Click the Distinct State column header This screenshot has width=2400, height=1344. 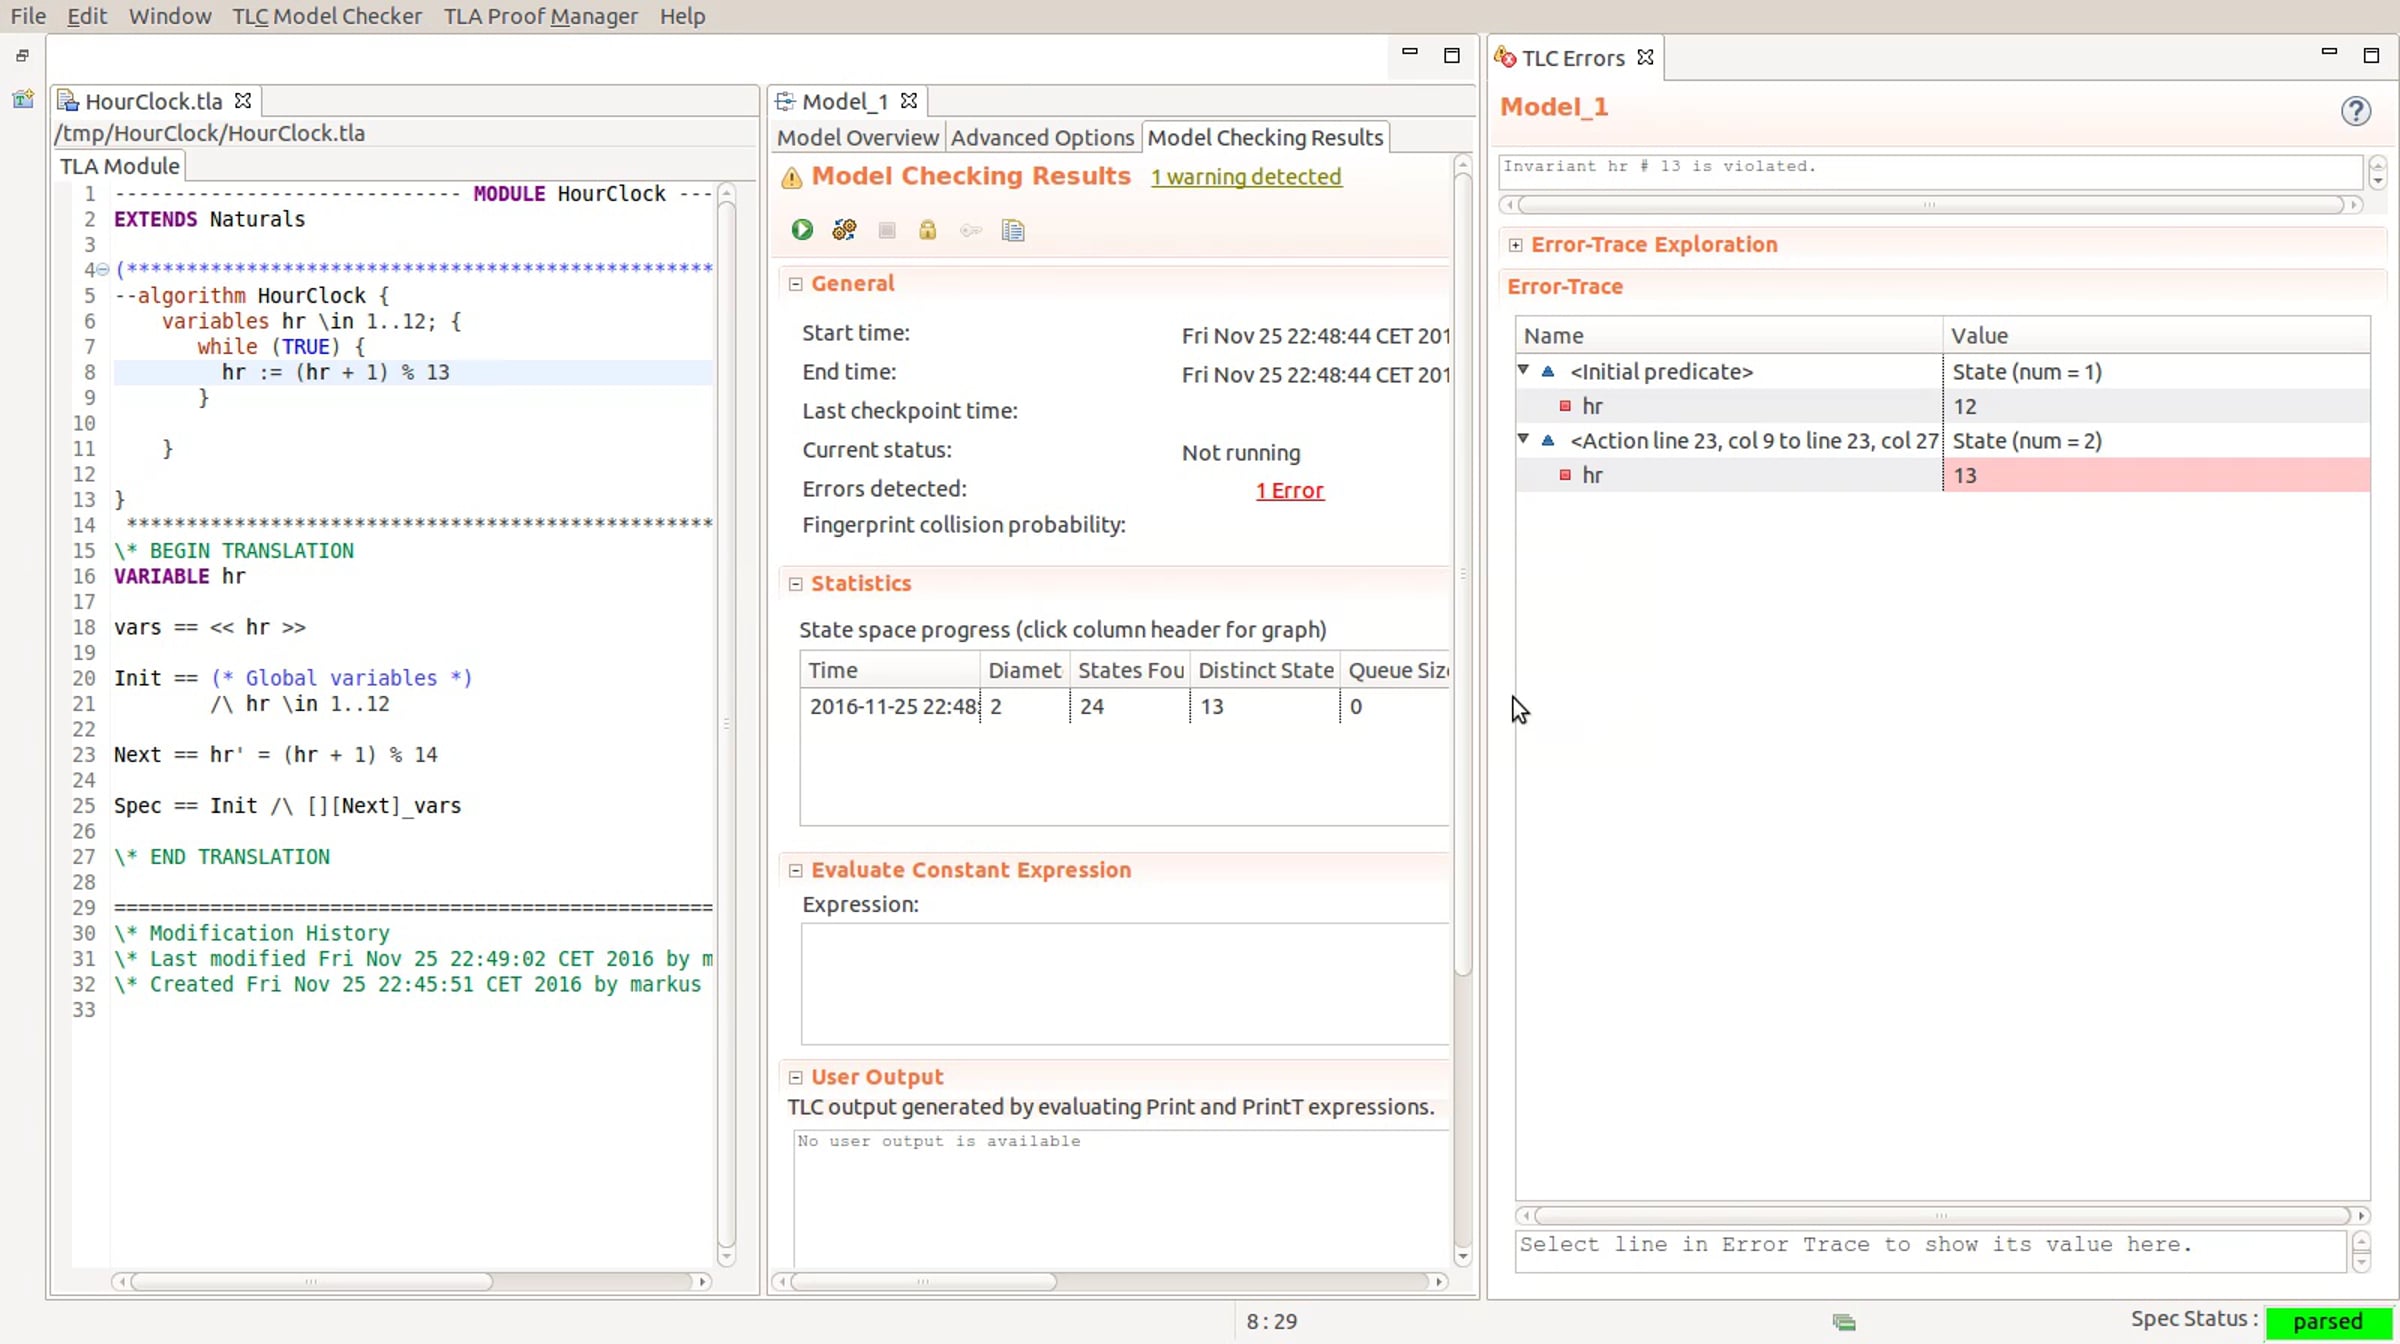pyautogui.click(x=1265, y=671)
